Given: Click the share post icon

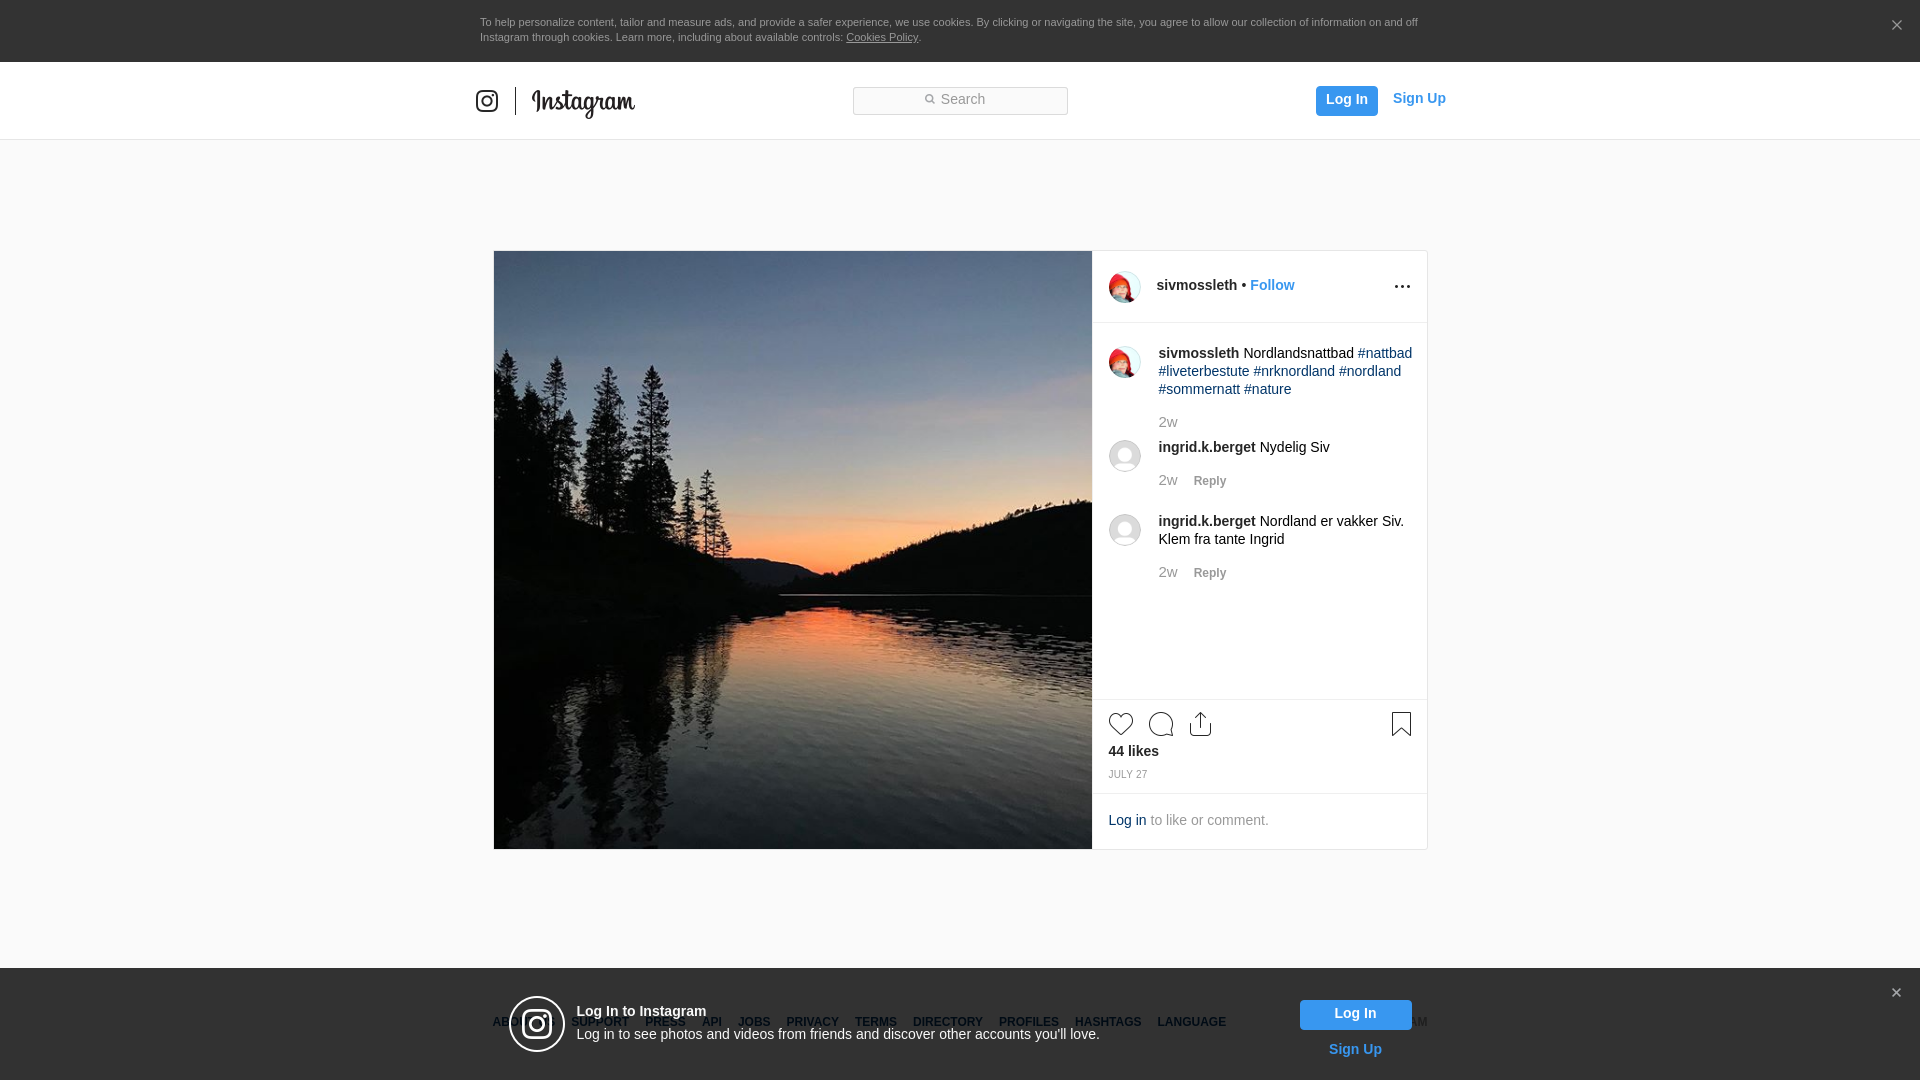Looking at the screenshot, I should 1200,724.
